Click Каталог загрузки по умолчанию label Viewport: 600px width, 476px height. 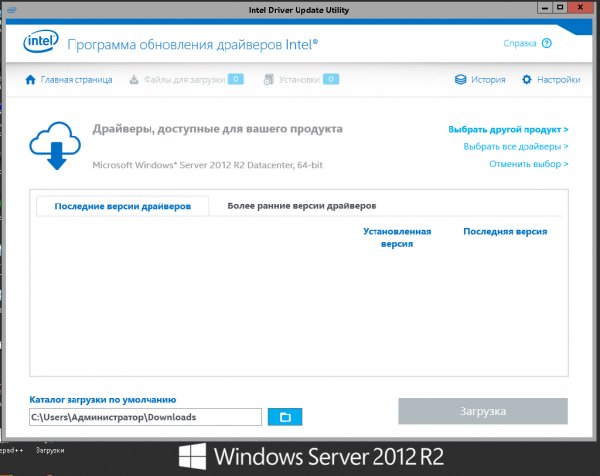[x=103, y=400]
